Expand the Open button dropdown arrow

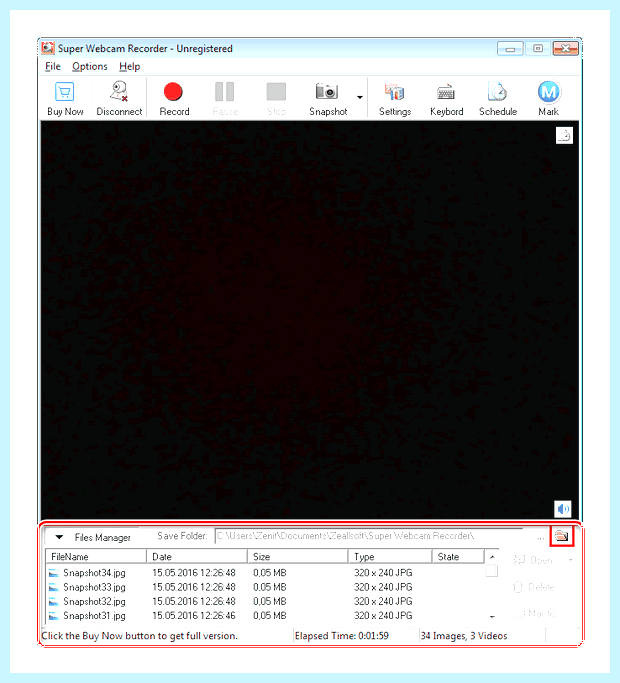click(x=570, y=560)
